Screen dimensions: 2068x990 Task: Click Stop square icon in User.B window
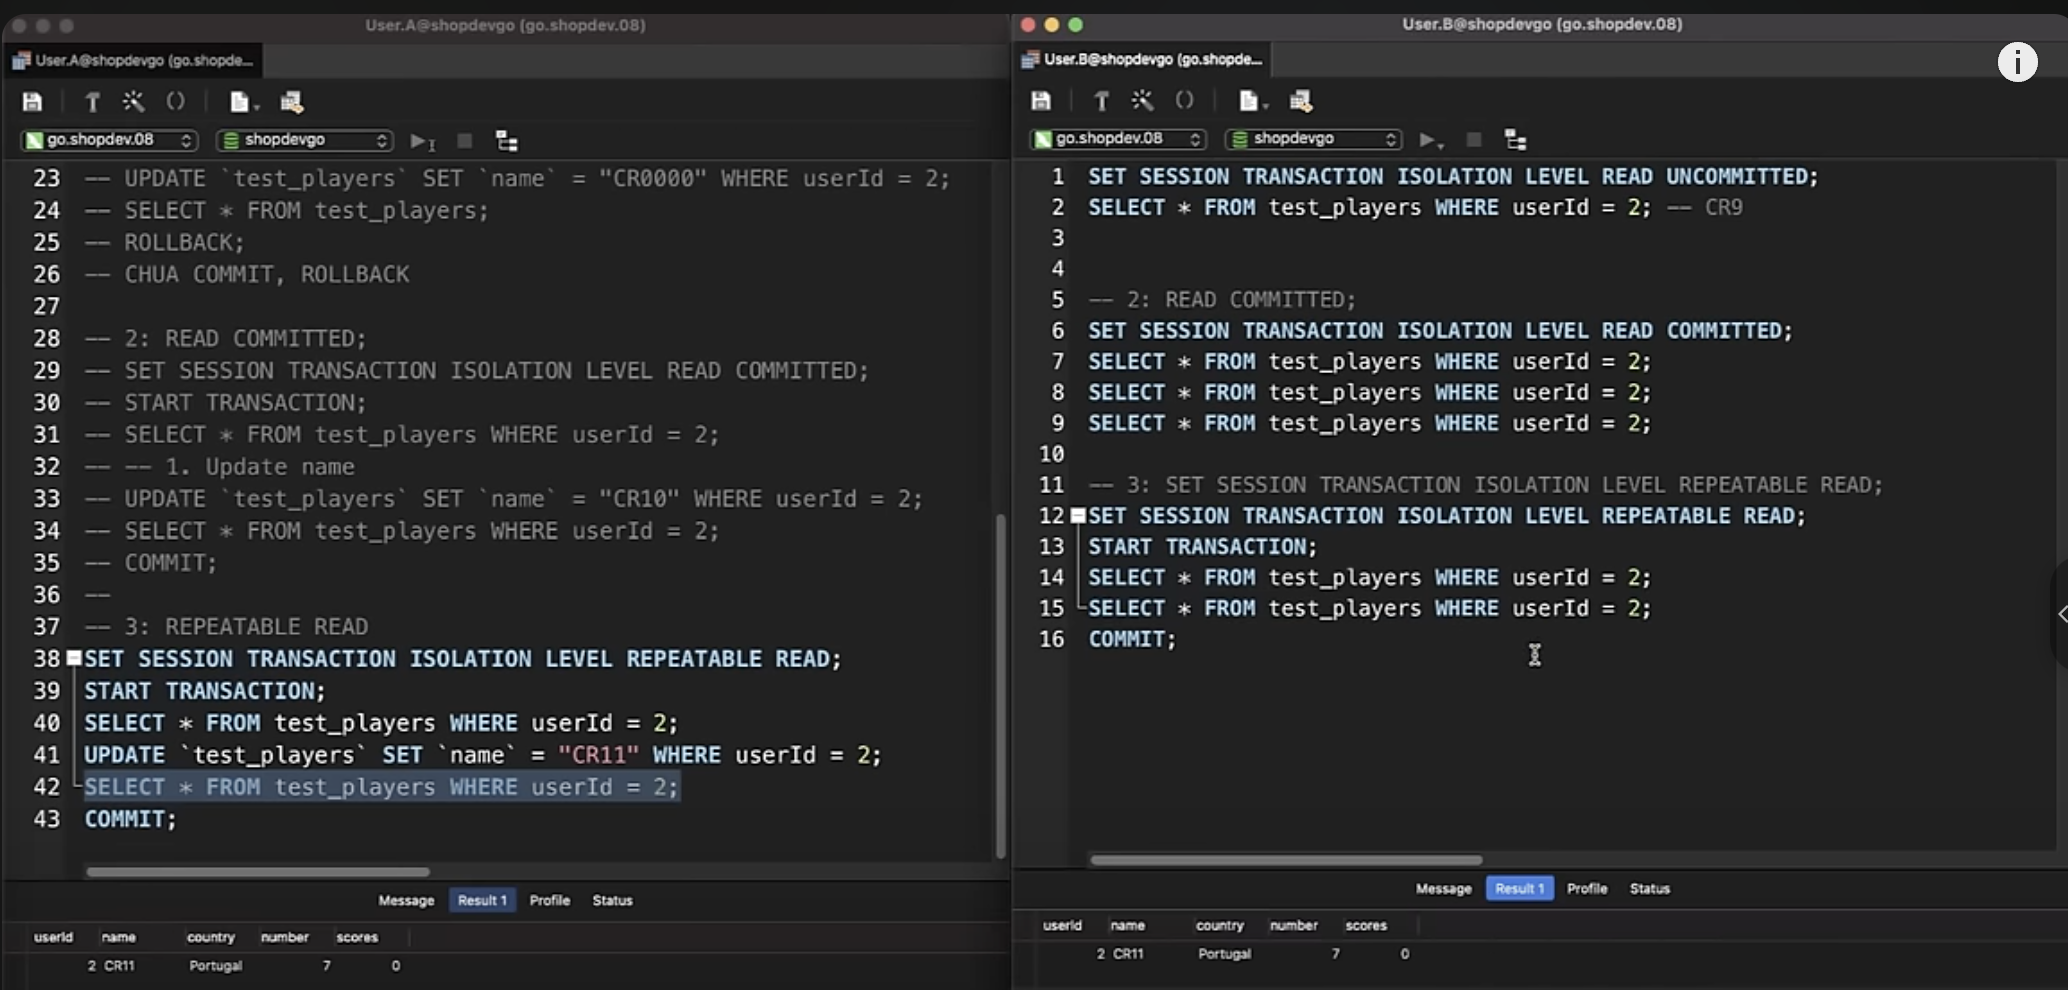(1473, 140)
